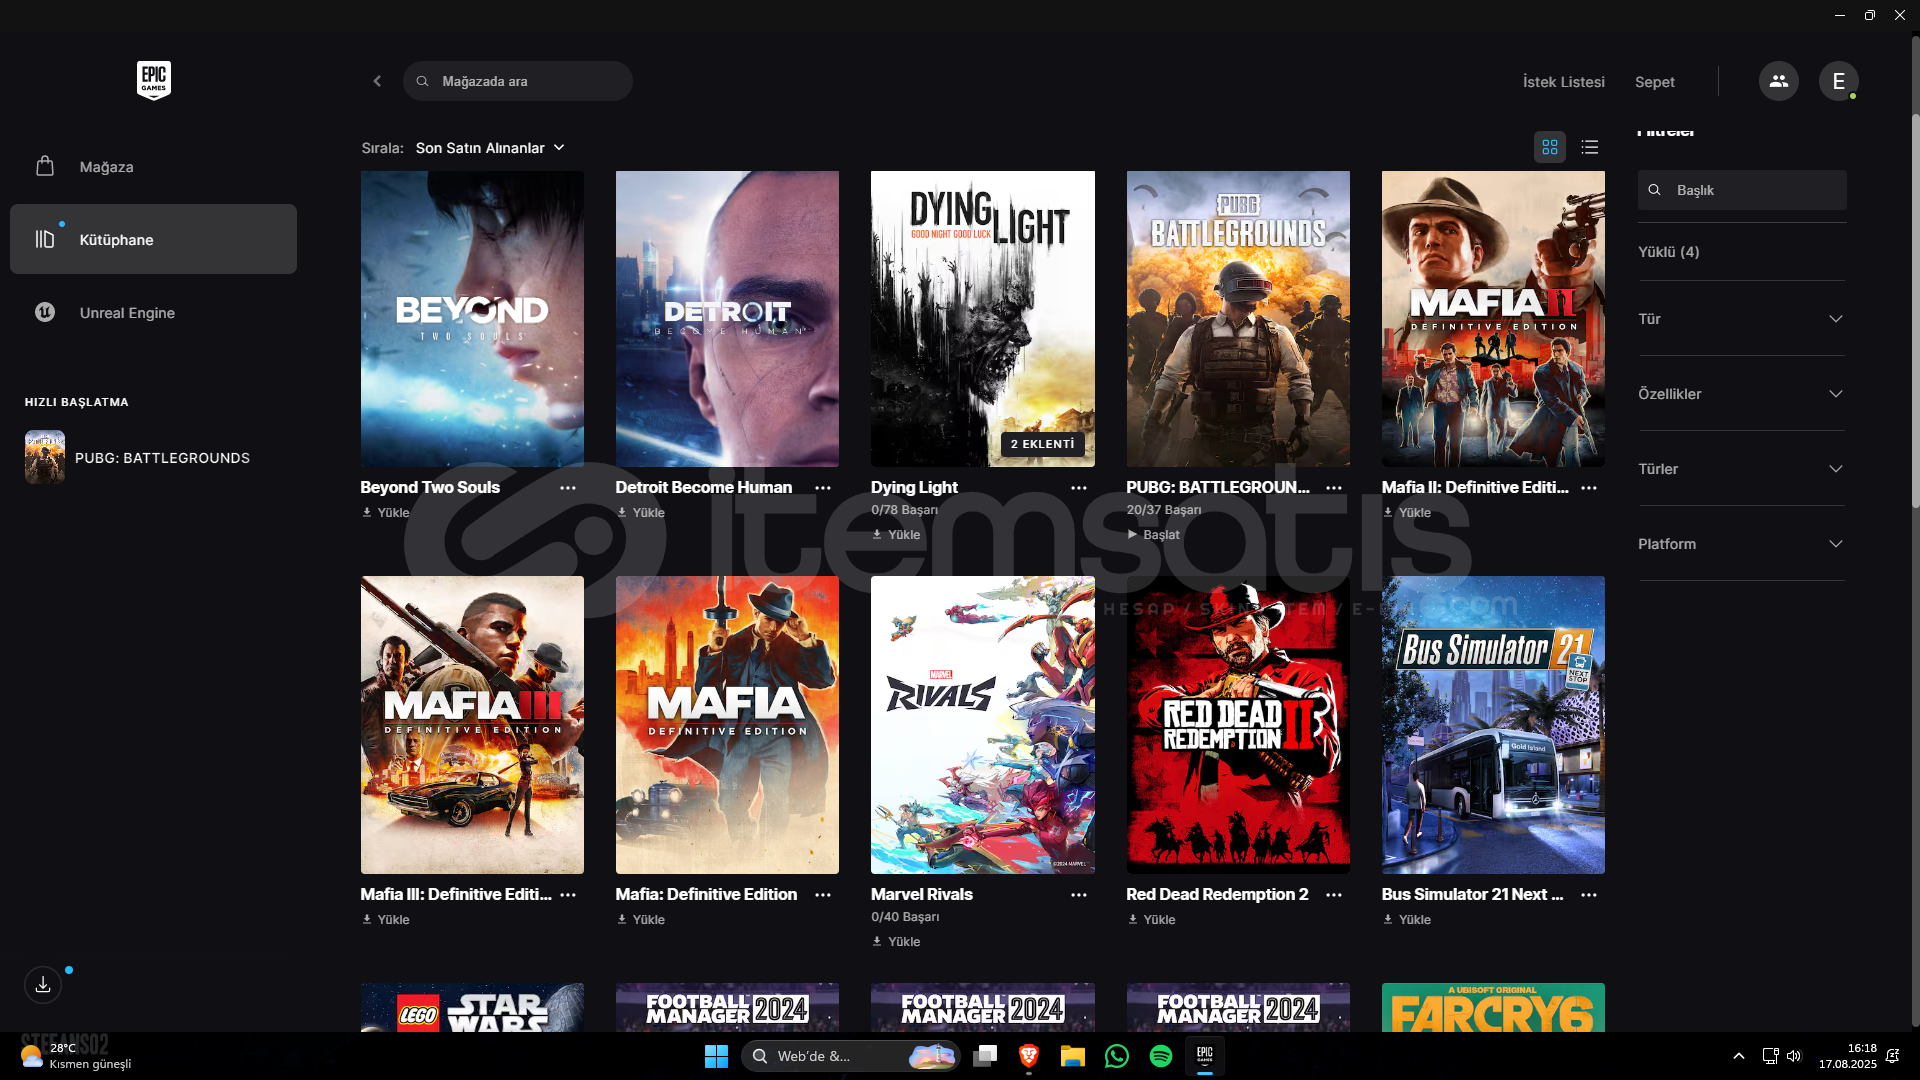
Task: Install Detroit Become Human via Yükle
Action: coord(640,512)
